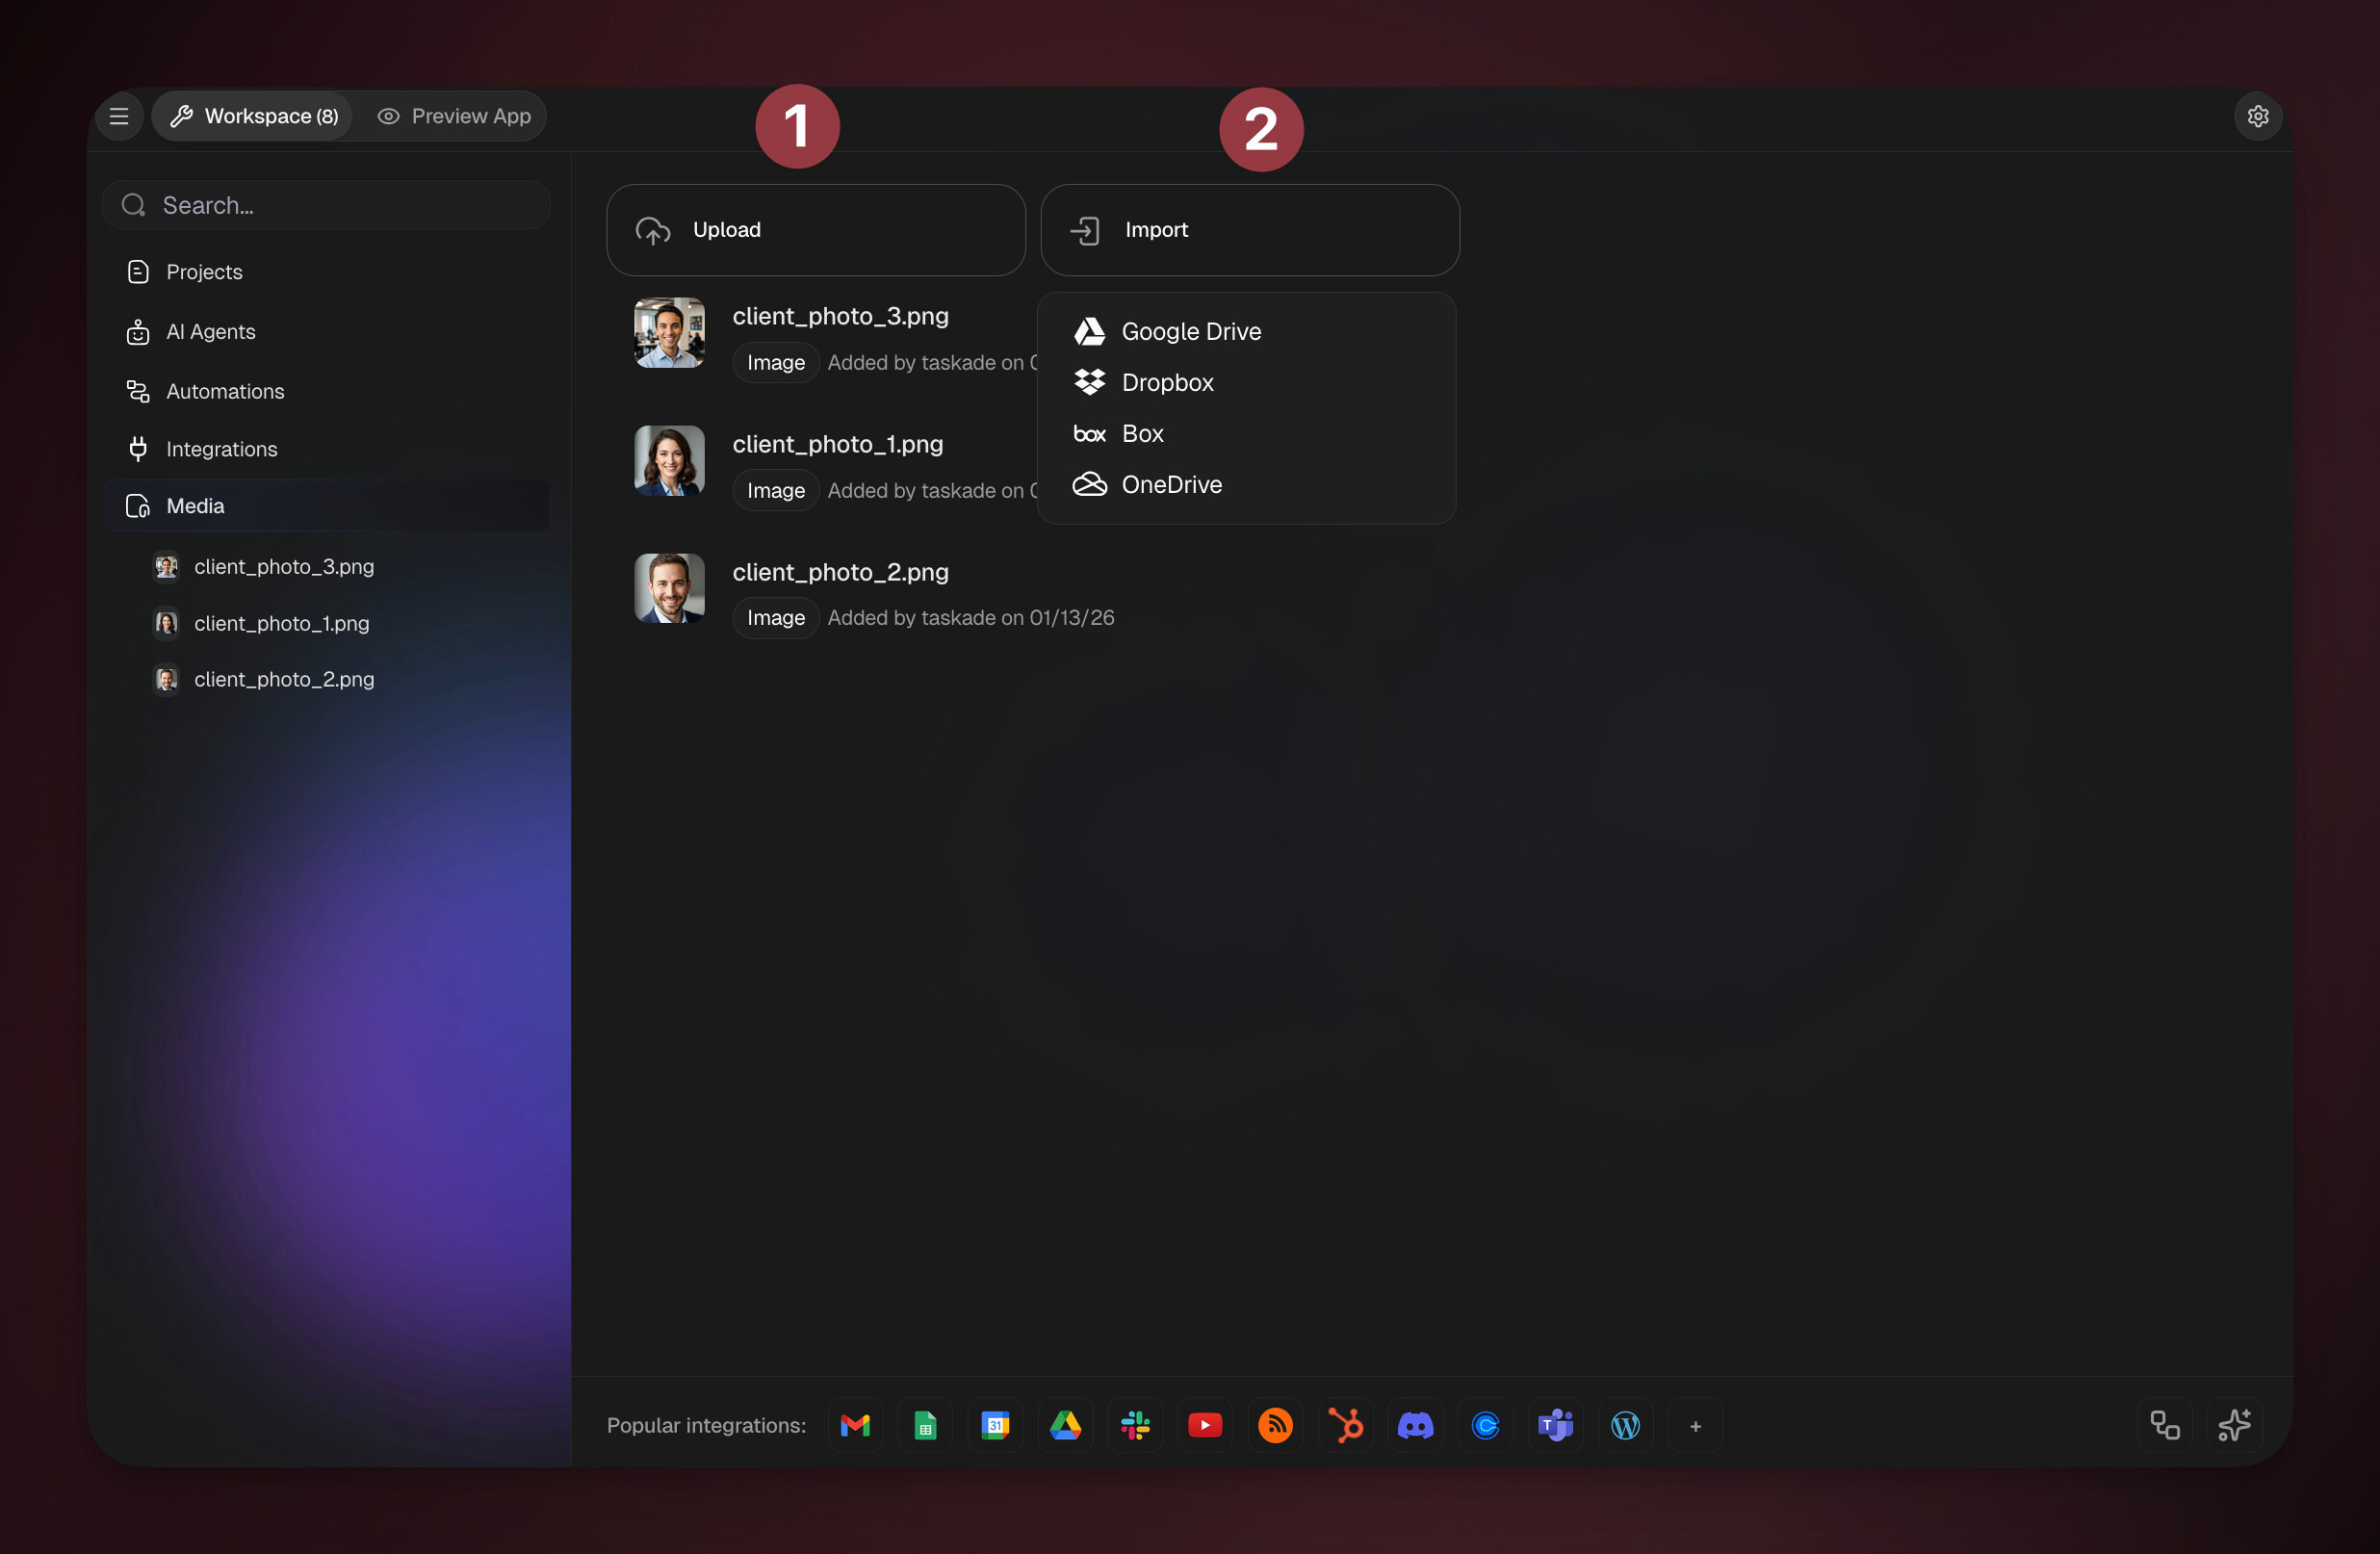Image resolution: width=2380 pixels, height=1554 pixels.
Task: Click the YouTube integration icon
Action: point(1205,1425)
